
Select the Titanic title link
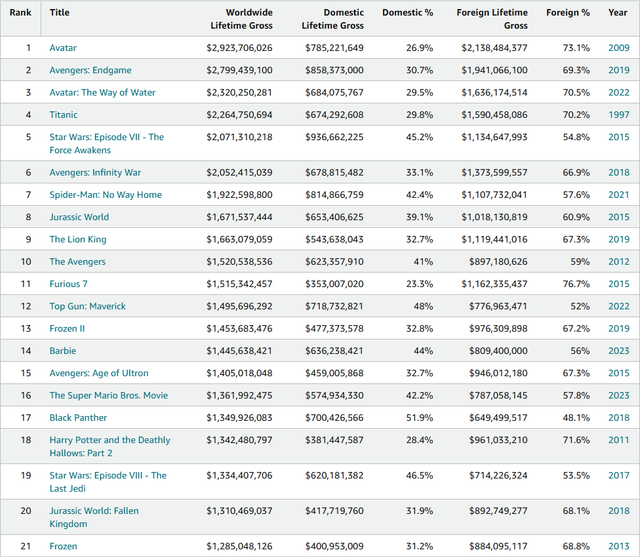click(63, 114)
